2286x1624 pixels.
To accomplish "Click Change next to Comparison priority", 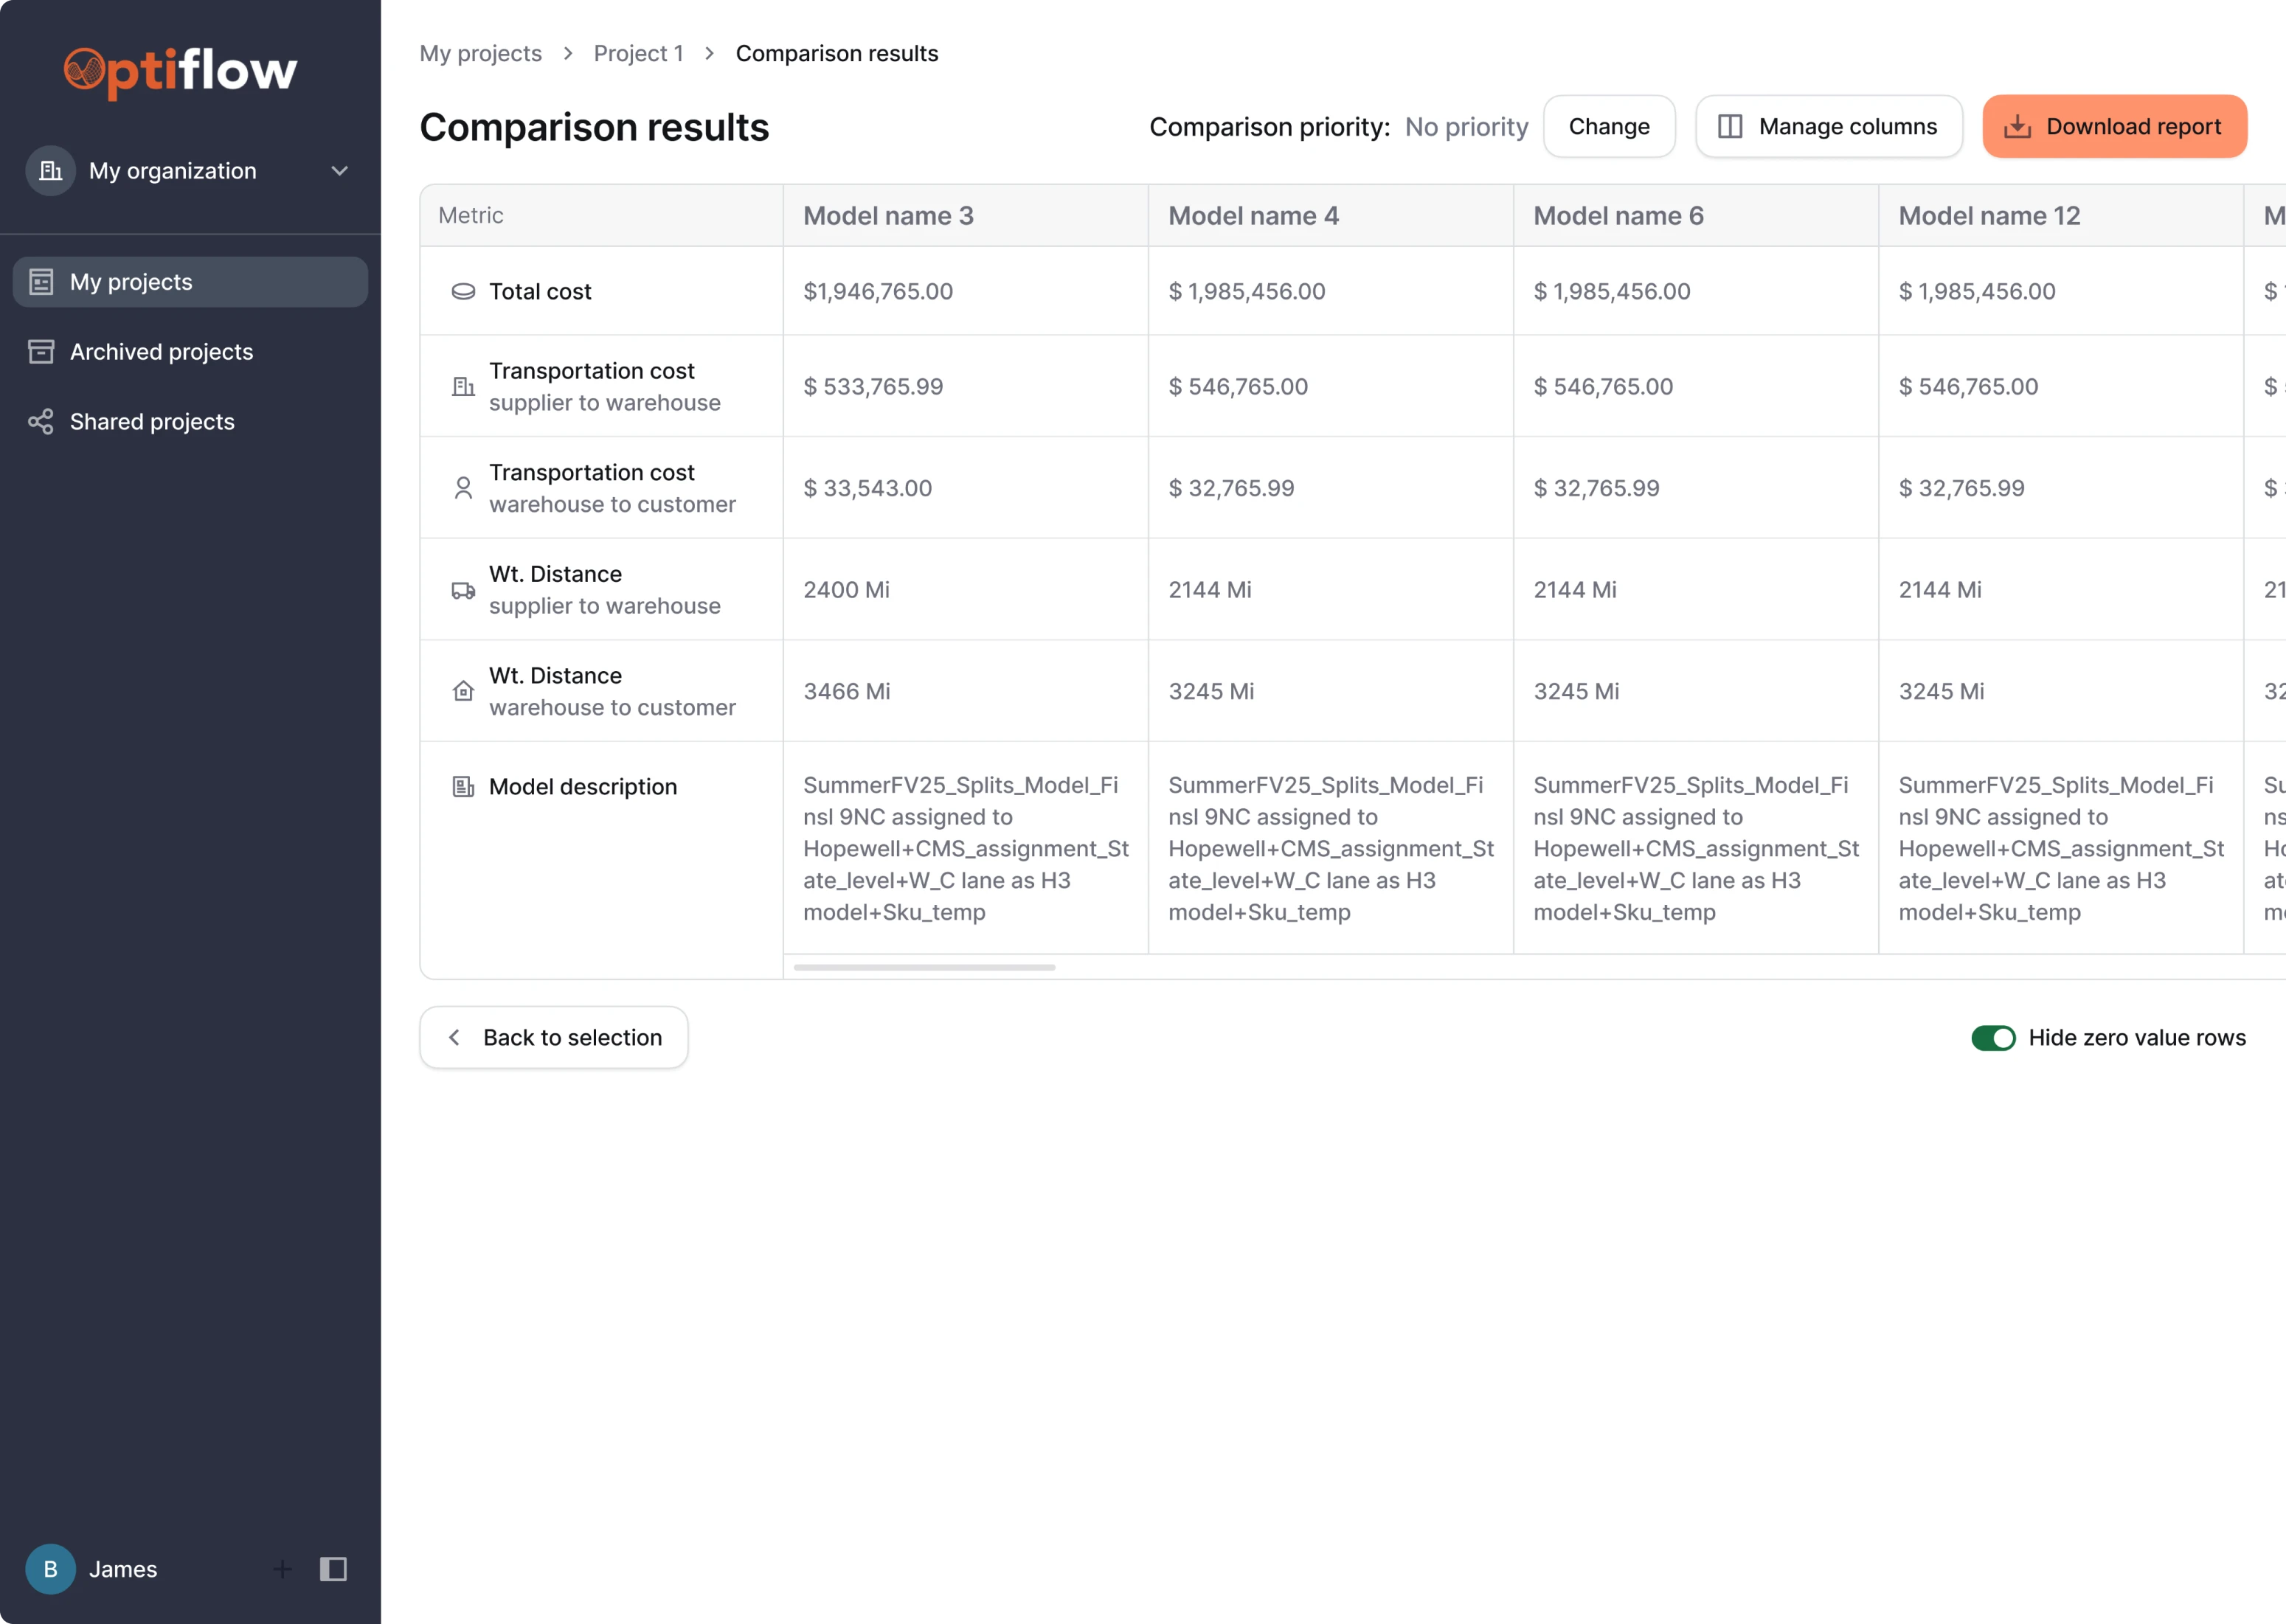I will point(1608,126).
